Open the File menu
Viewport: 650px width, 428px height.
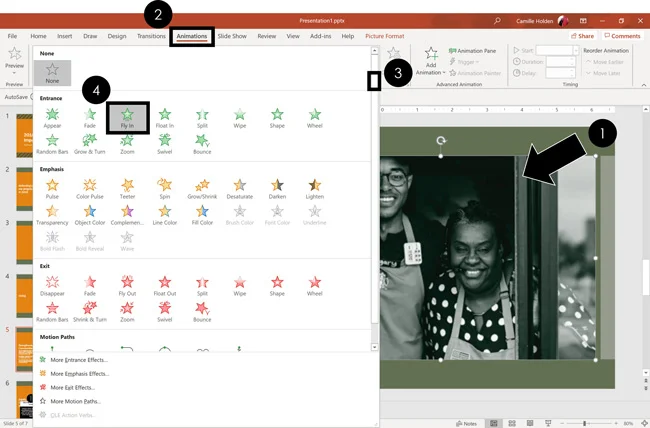point(12,36)
